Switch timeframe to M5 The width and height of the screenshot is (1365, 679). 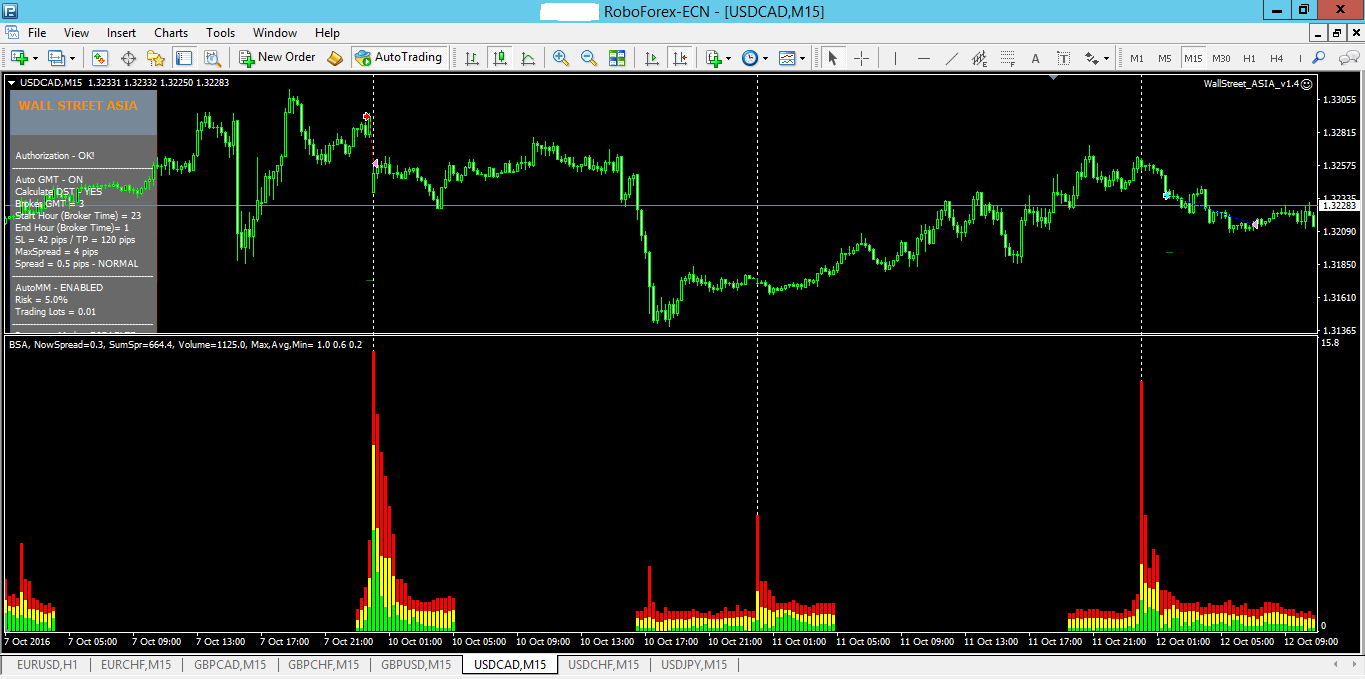click(1165, 58)
